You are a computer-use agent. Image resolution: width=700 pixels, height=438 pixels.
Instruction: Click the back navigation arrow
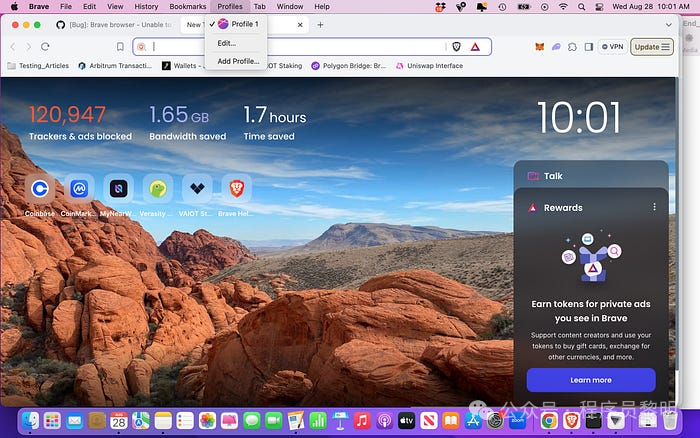tap(13, 46)
